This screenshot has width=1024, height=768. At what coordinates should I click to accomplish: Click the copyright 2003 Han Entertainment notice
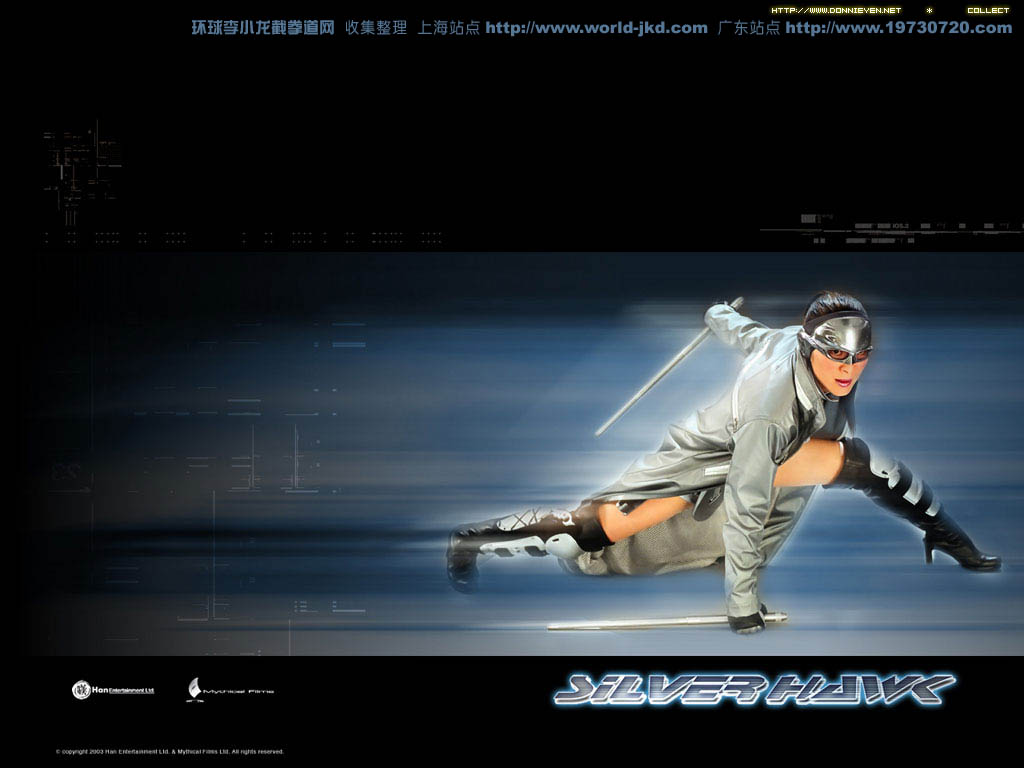(x=170, y=752)
